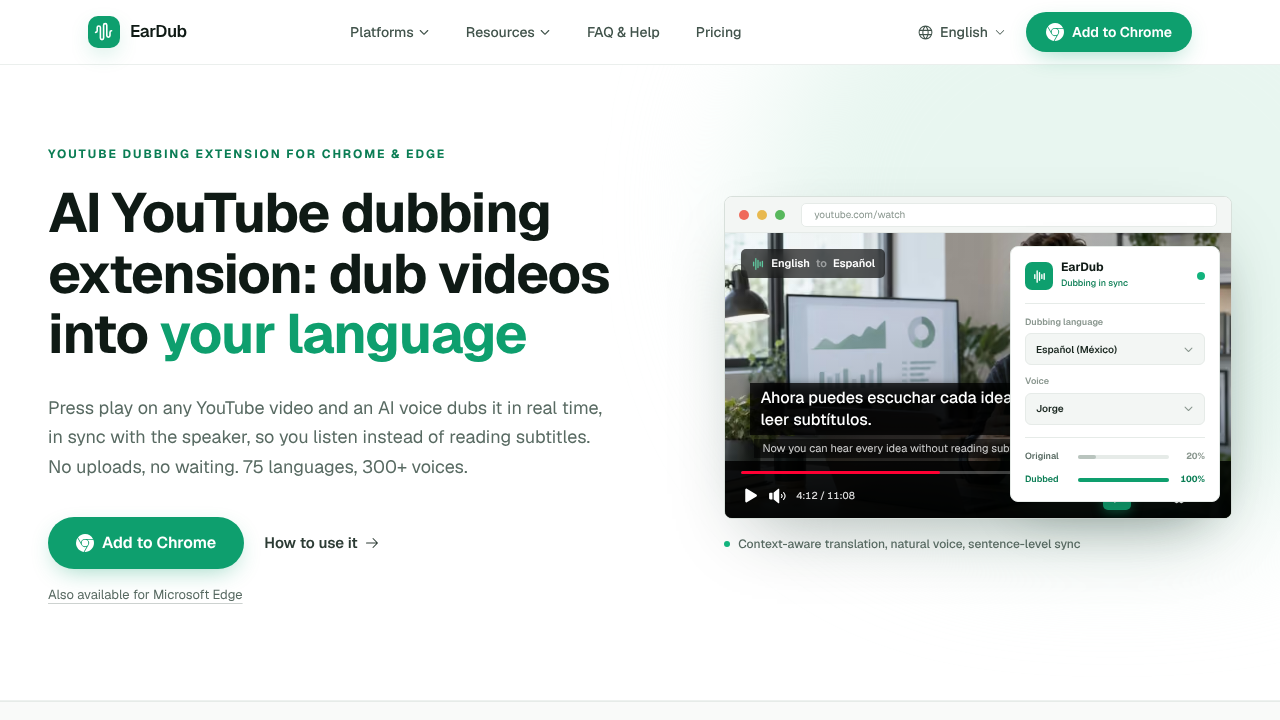Click the Context-aware translation caption

(909, 544)
